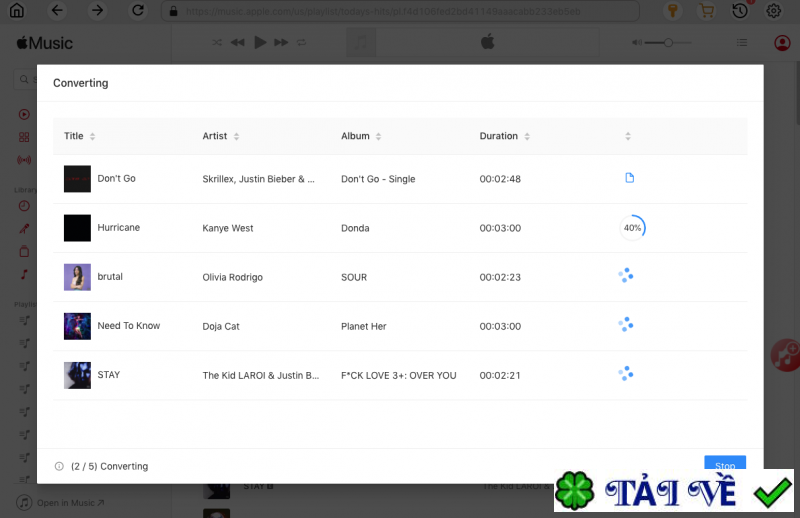The width and height of the screenshot is (800, 518).
Task: Navigate forward with the right arrow
Action: click(x=97, y=10)
